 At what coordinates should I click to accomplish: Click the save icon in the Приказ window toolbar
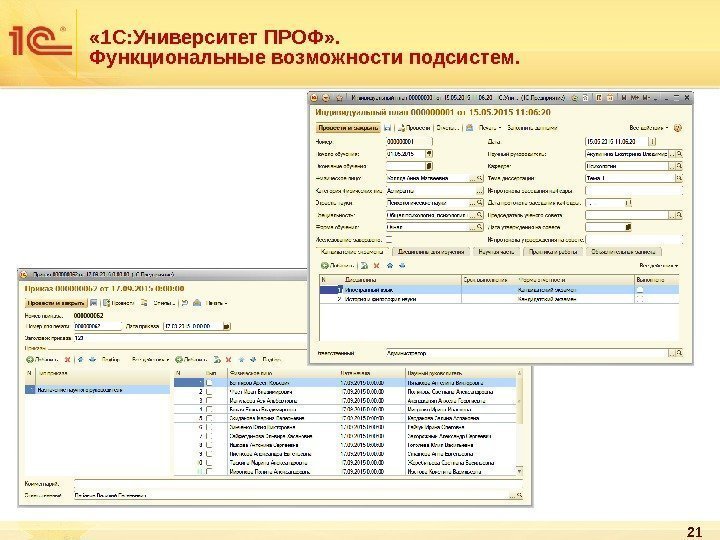click(94, 303)
